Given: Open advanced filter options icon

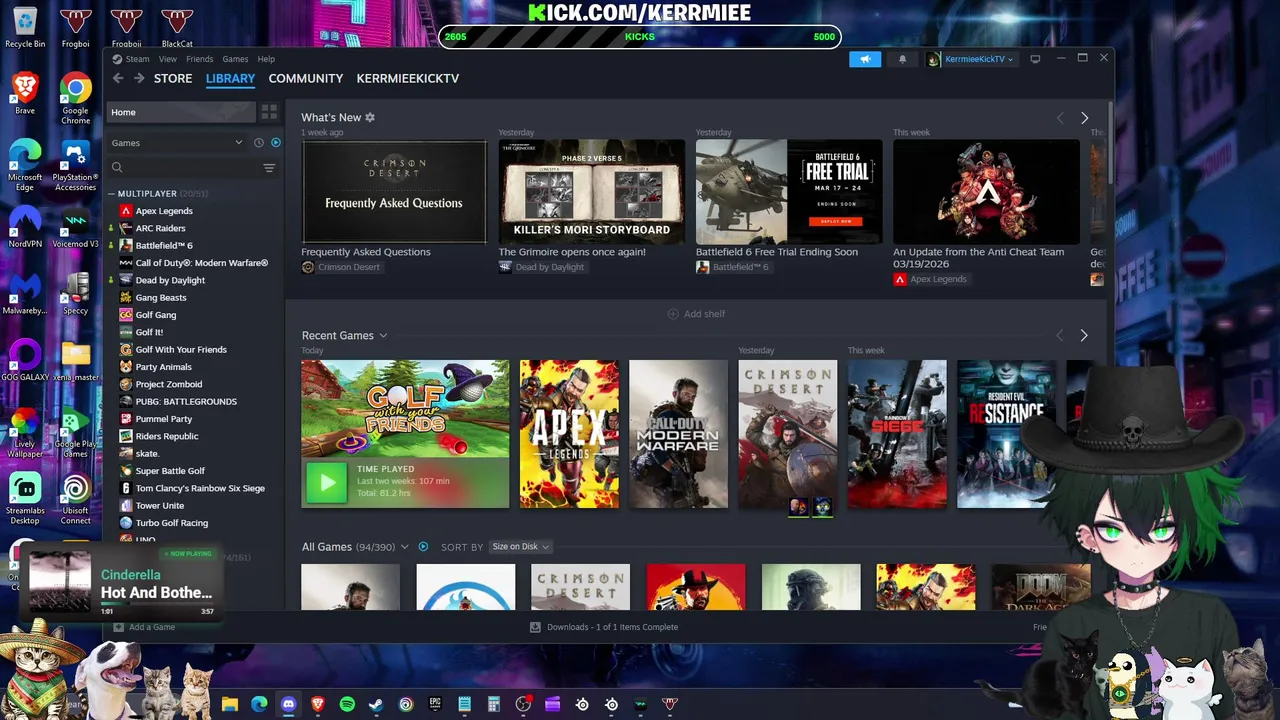Looking at the screenshot, I should (269, 168).
